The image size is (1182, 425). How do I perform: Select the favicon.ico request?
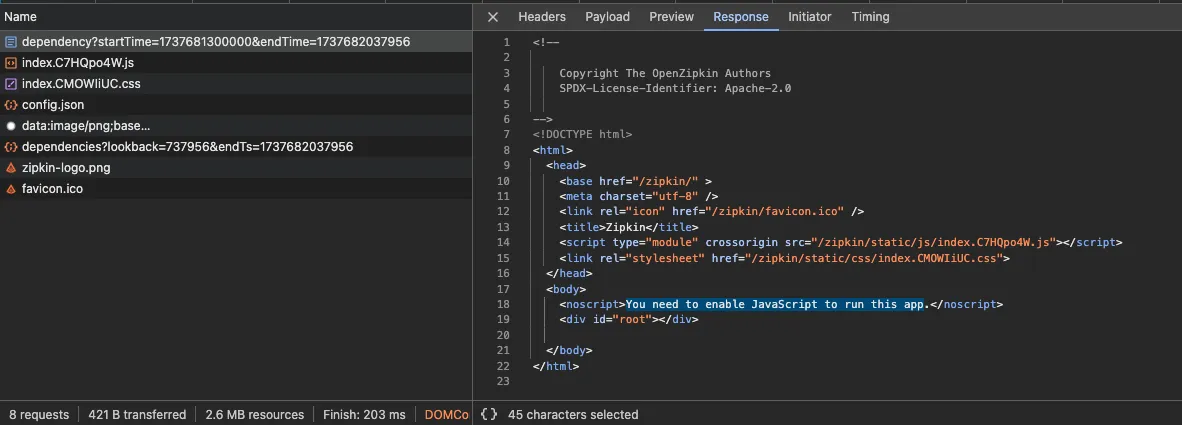236,189
